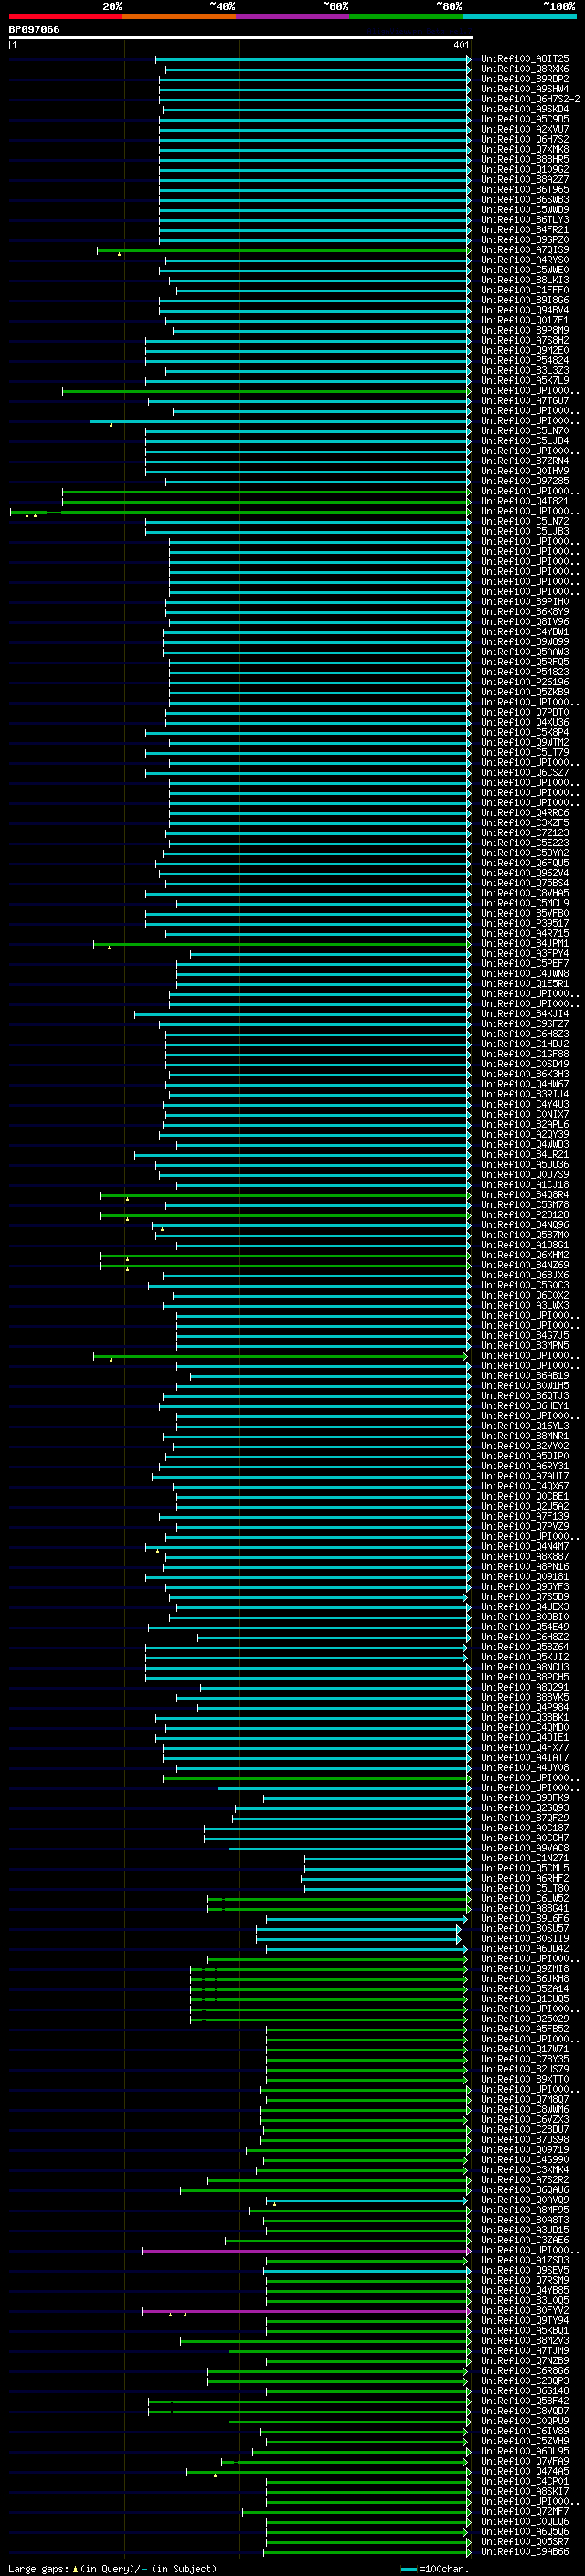Open the UniRef100_Q6H7S2-2 hit label
The width and height of the screenshot is (585, 2576).
pos(530,99)
